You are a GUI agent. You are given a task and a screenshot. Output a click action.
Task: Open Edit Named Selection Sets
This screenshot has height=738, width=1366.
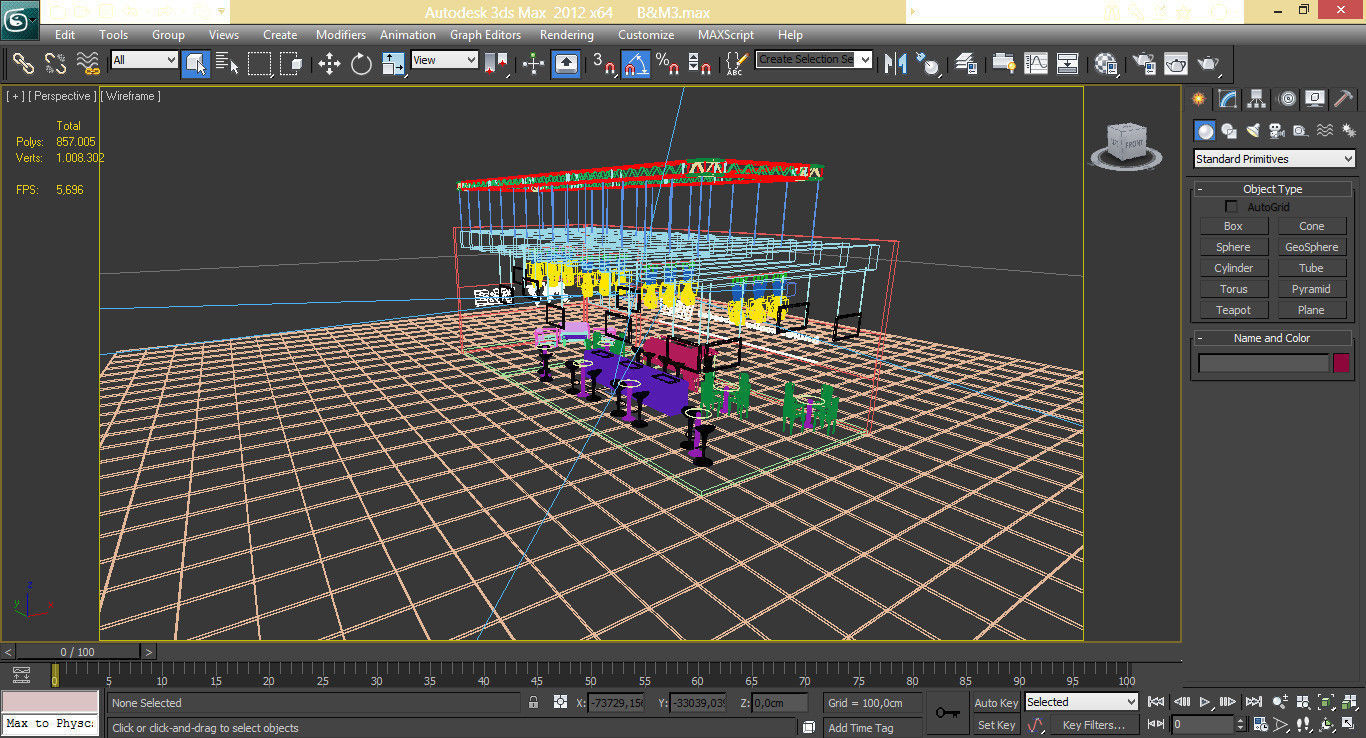(x=735, y=64)
